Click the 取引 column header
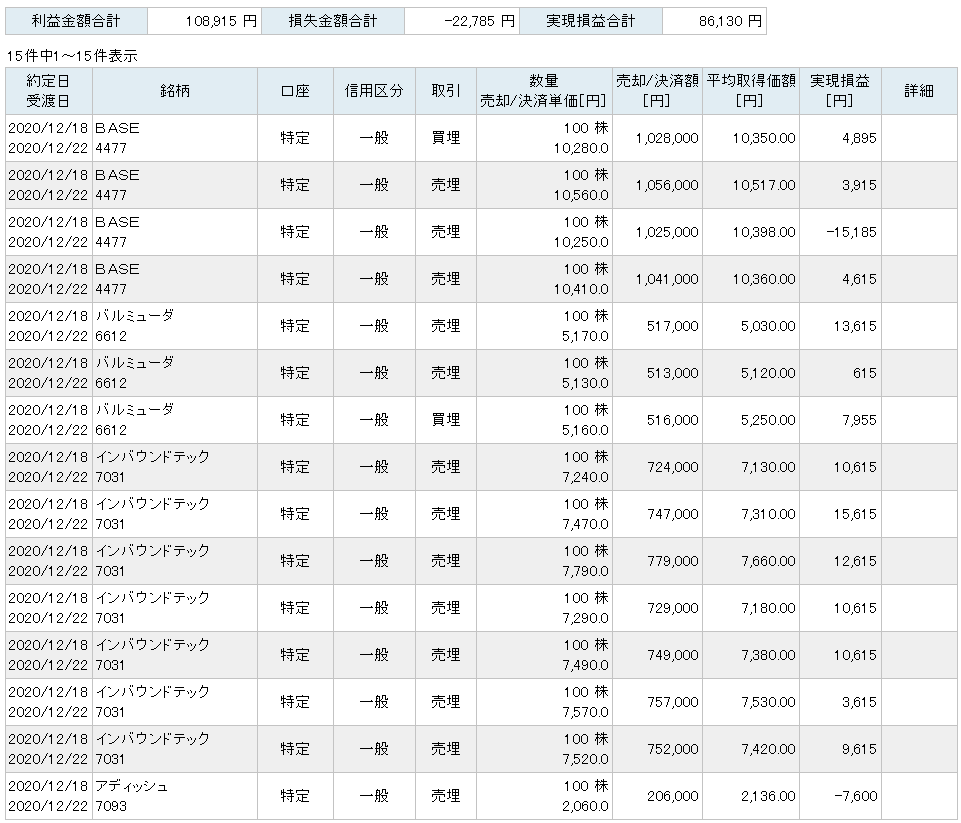This screenshot has width=961, height=823. (x=446, y=91)
